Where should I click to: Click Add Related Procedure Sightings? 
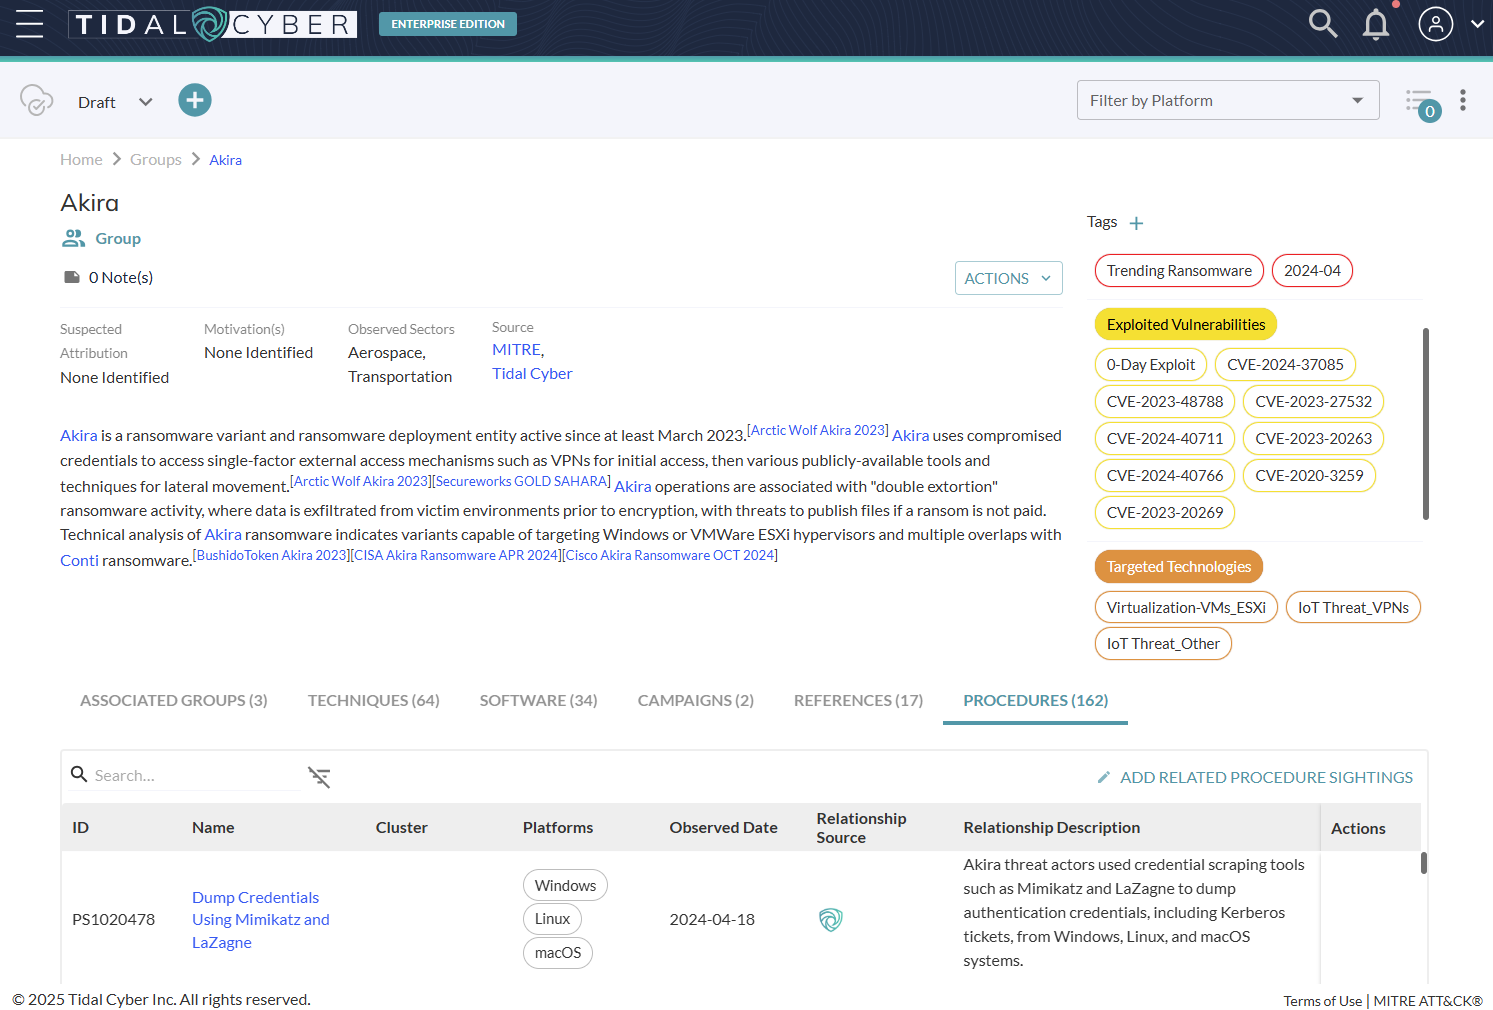(1255, 777)
